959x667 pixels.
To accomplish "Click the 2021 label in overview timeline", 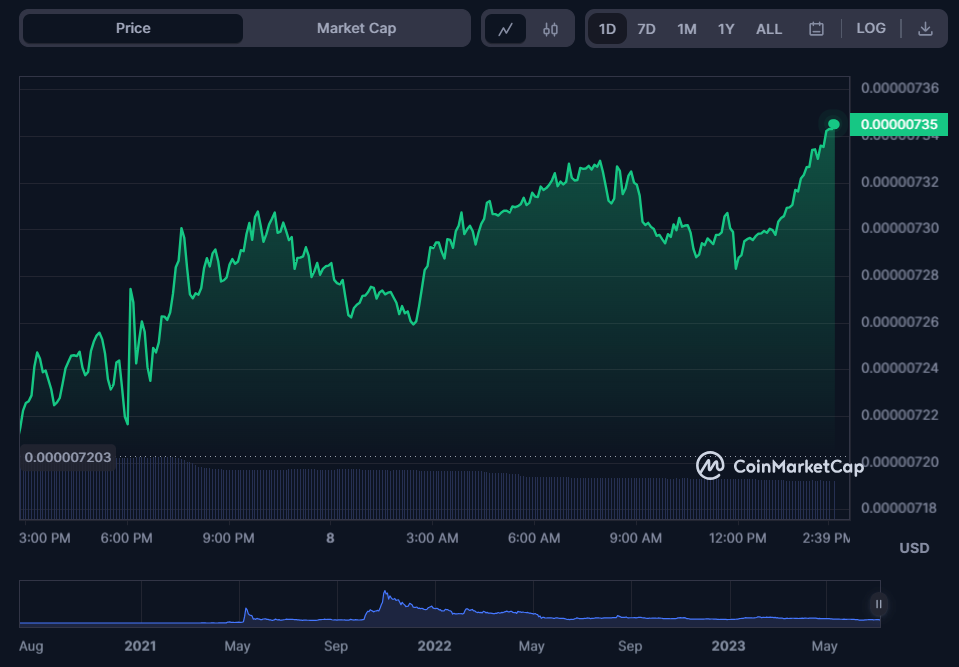I will pos(140,646).
